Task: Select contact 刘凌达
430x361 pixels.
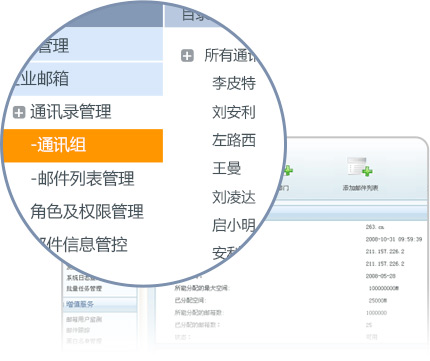Action: pos(234,197)
